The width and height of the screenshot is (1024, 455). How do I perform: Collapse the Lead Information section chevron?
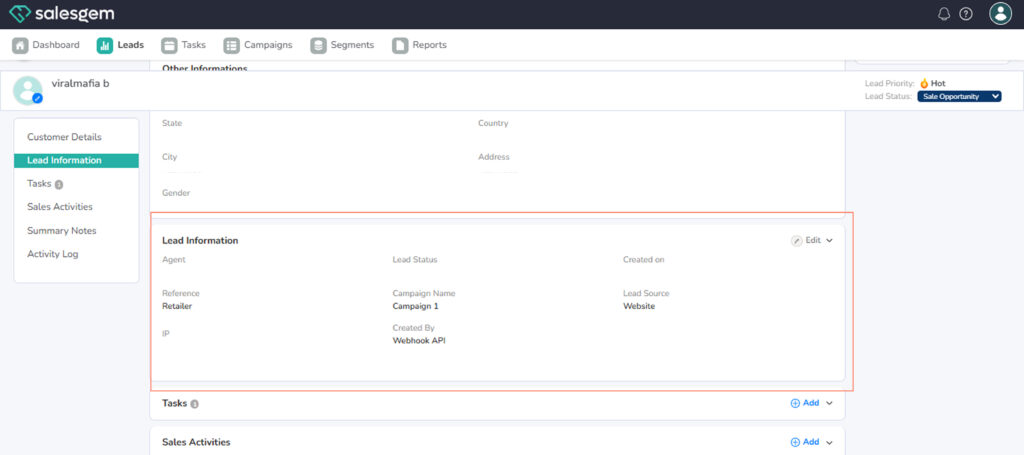pos(829,241)
